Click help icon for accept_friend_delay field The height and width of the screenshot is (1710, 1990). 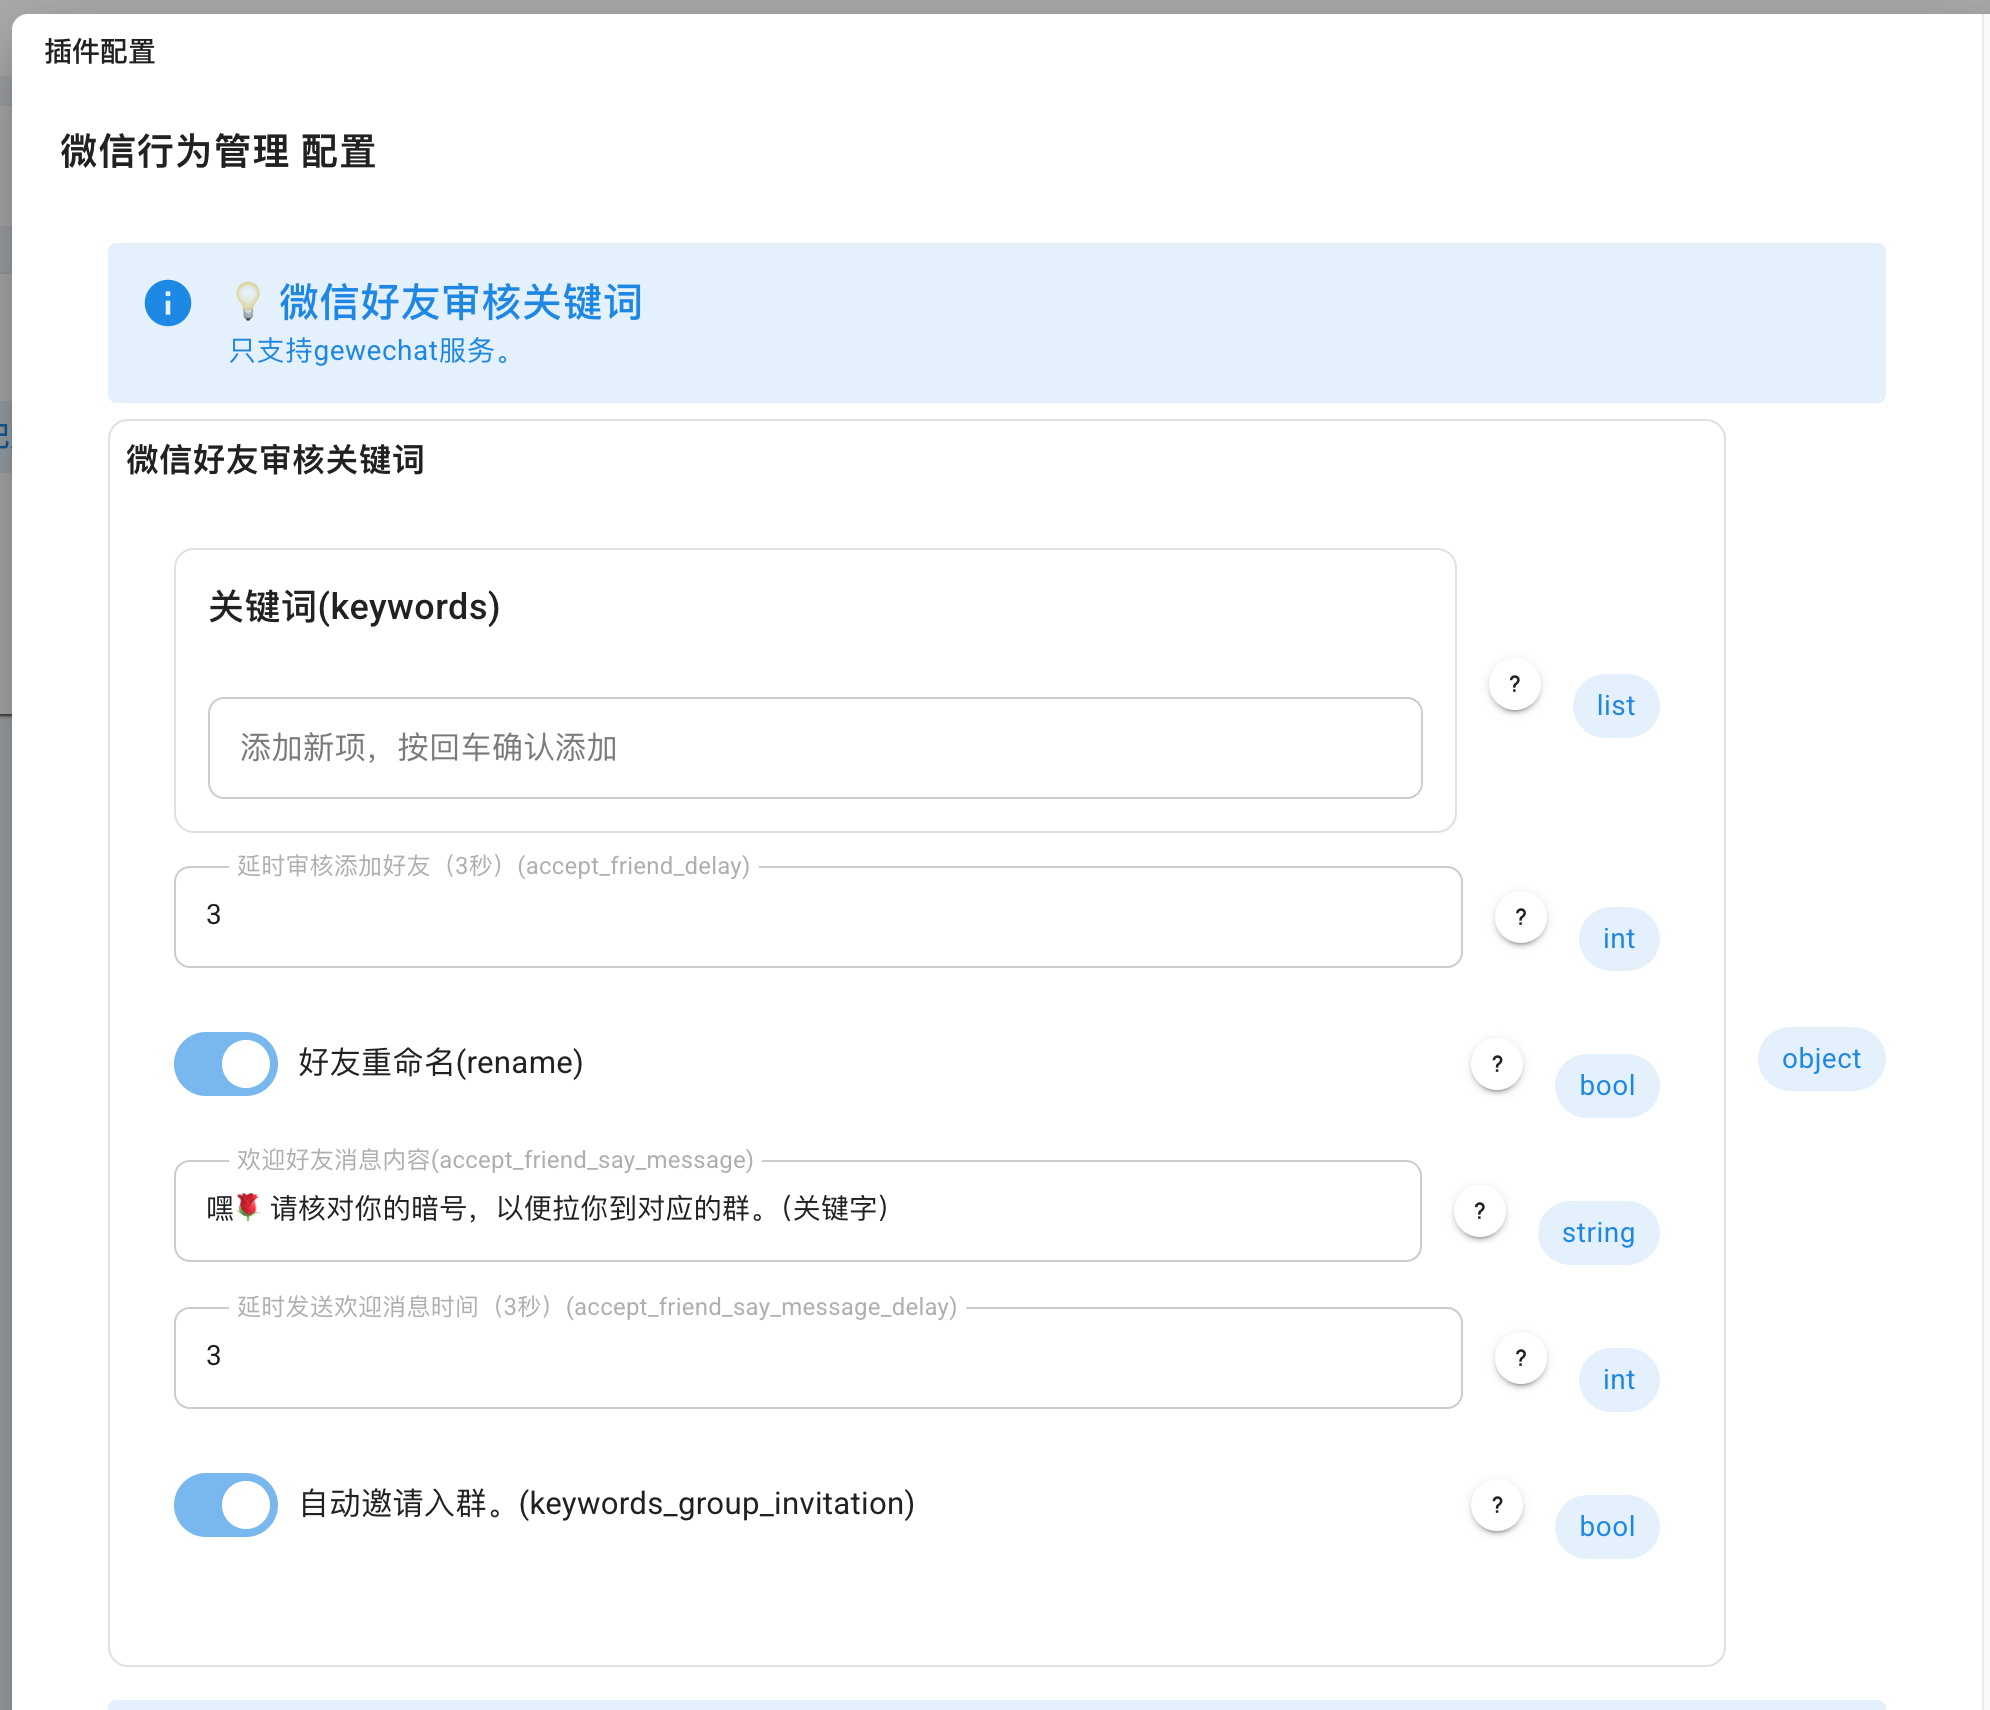[1520, 917]
